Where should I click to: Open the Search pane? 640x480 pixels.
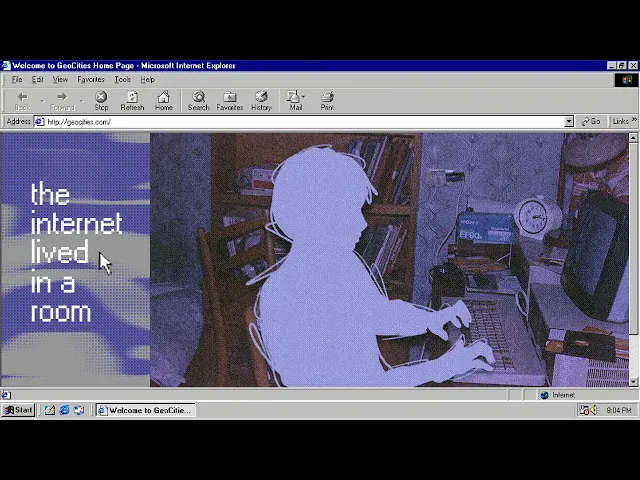coord(198,101)
